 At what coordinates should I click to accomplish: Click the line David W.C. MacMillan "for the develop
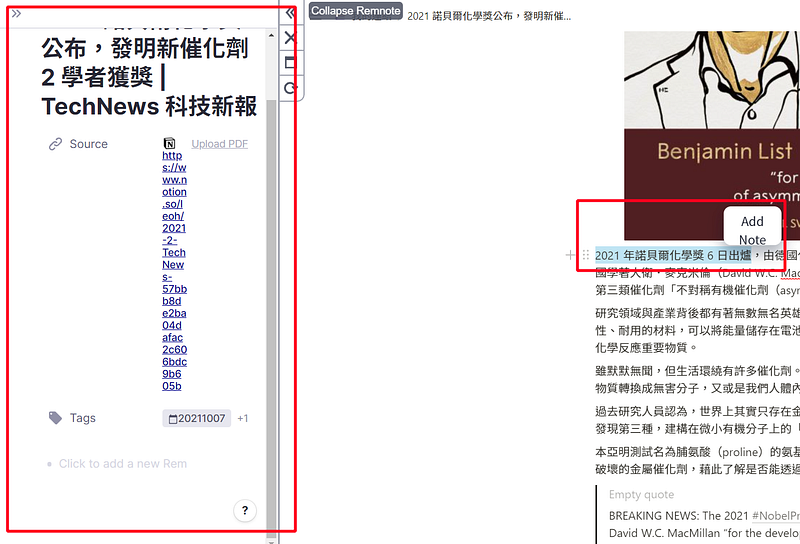click(x=704, y=533)
